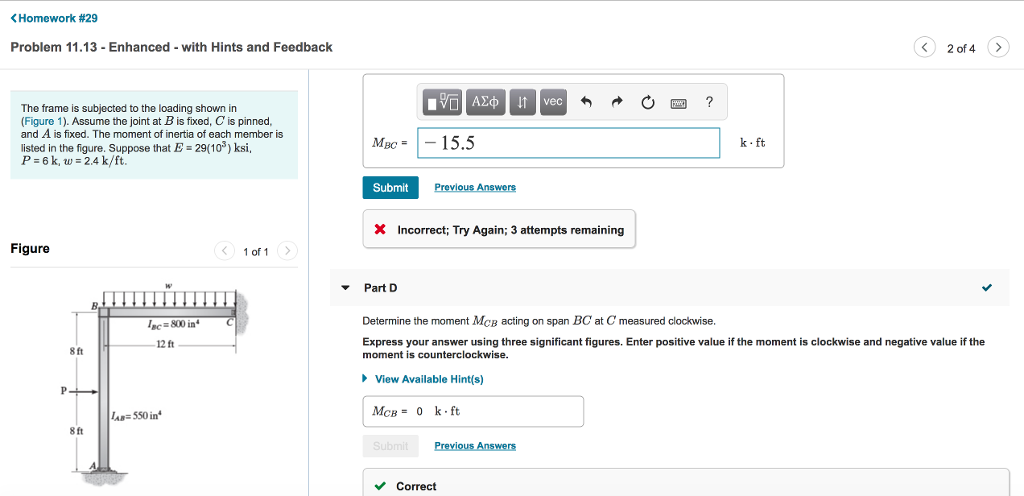Return to Homework #29 list
Viewport: 1024px width, 496px height.
pos(54,18)
